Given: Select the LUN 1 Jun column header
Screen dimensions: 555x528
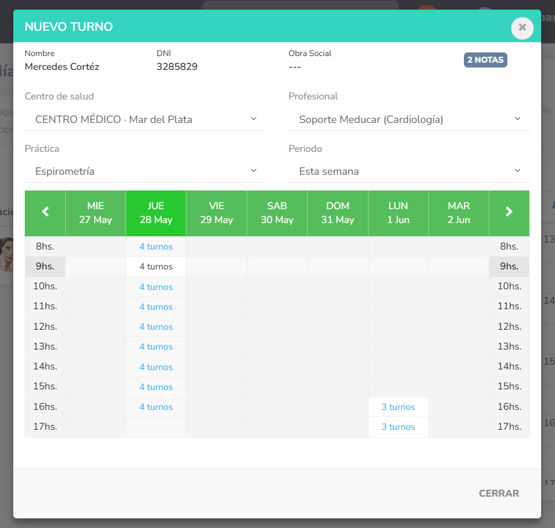Looking at the screenshot, I should (x=398, y=213).
